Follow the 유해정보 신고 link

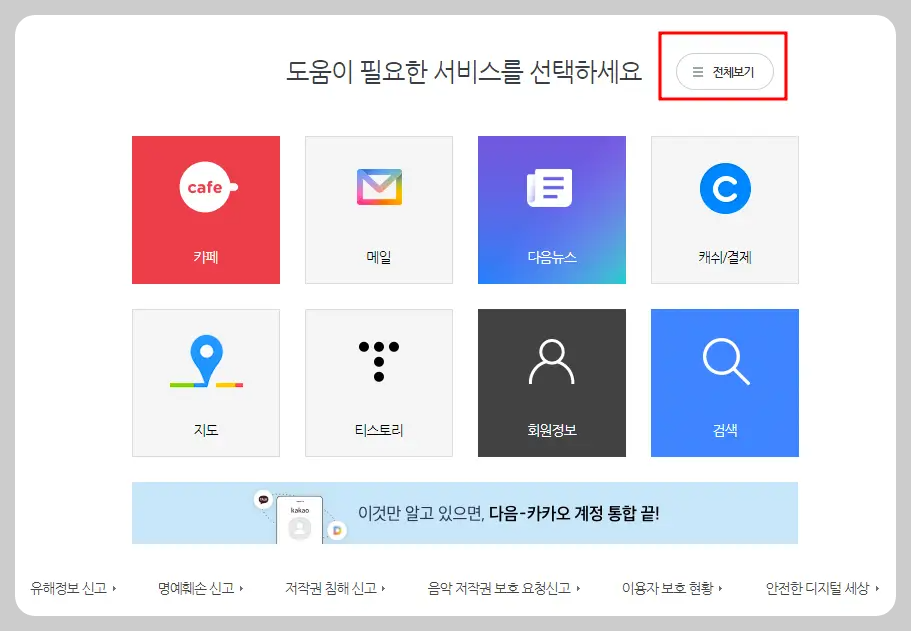[x=73, y=589]
